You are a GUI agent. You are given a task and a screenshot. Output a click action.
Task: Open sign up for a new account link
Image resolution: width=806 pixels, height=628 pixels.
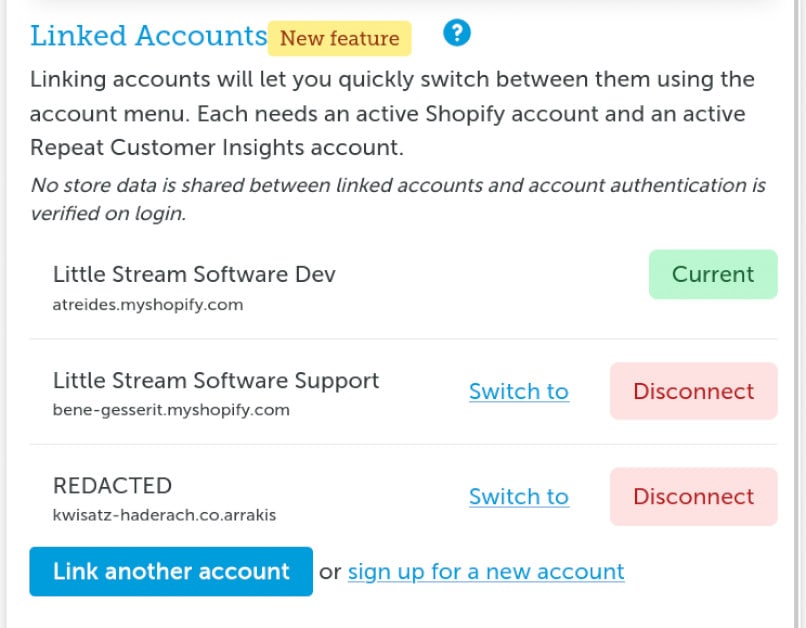pyautogui.click(x=486, y=571)
